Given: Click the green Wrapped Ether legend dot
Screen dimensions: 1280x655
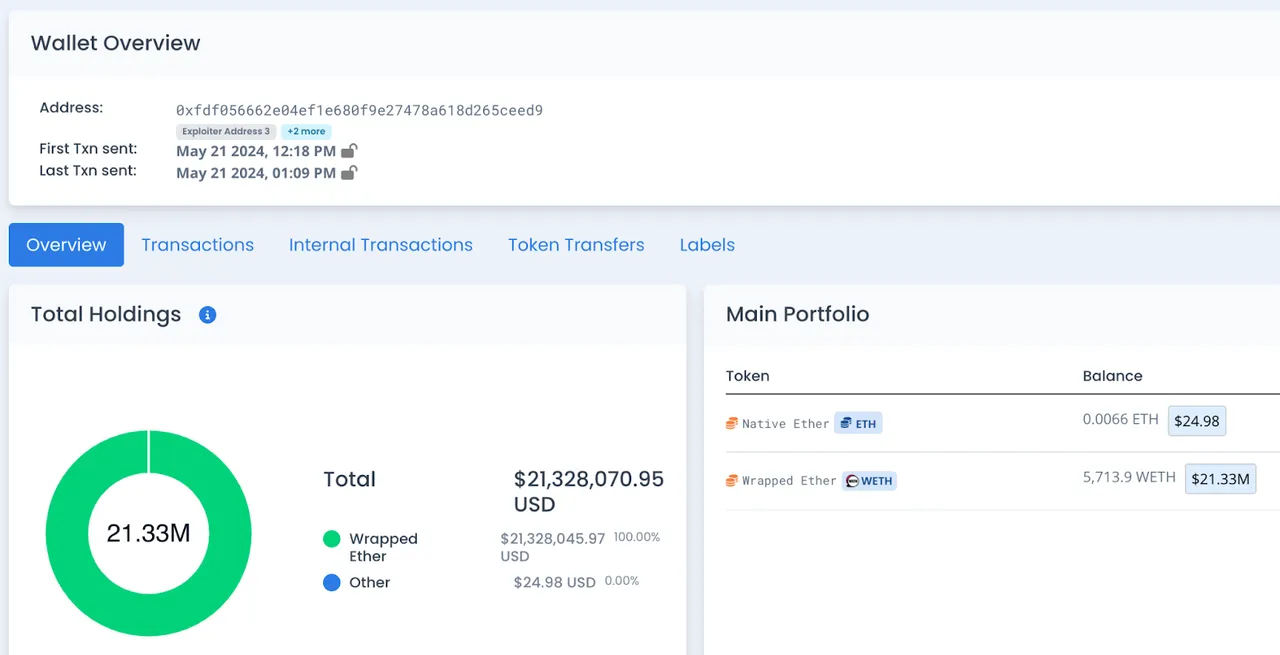Looking at the screenshot, I should pyautogui.click(x=332, y=539).
